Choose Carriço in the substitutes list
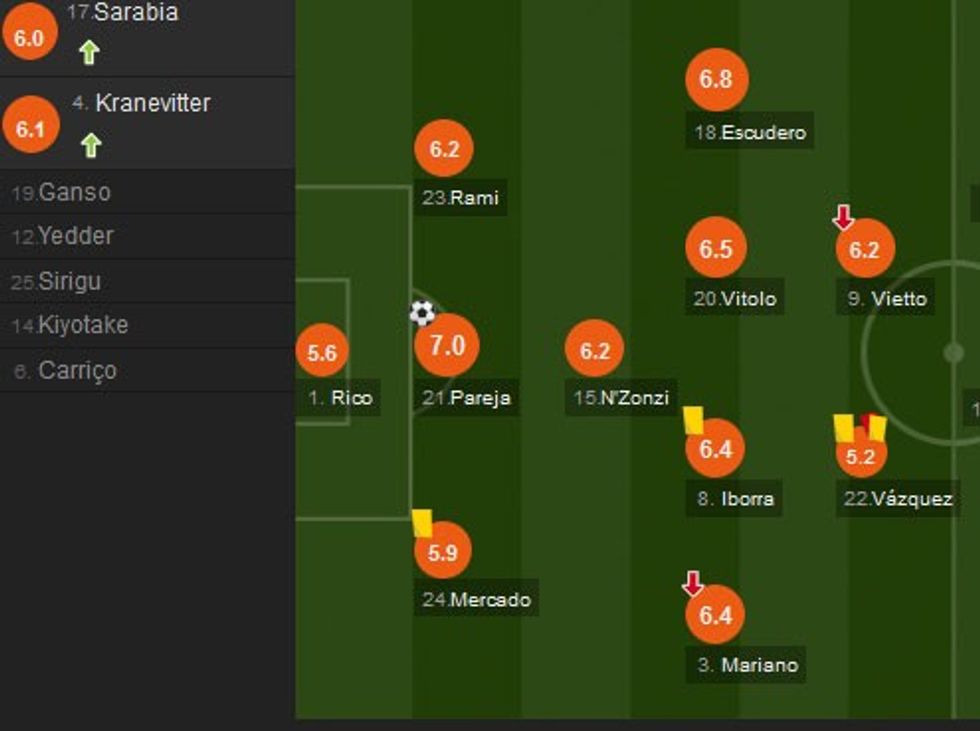980x731 pixels. (147, 370)
